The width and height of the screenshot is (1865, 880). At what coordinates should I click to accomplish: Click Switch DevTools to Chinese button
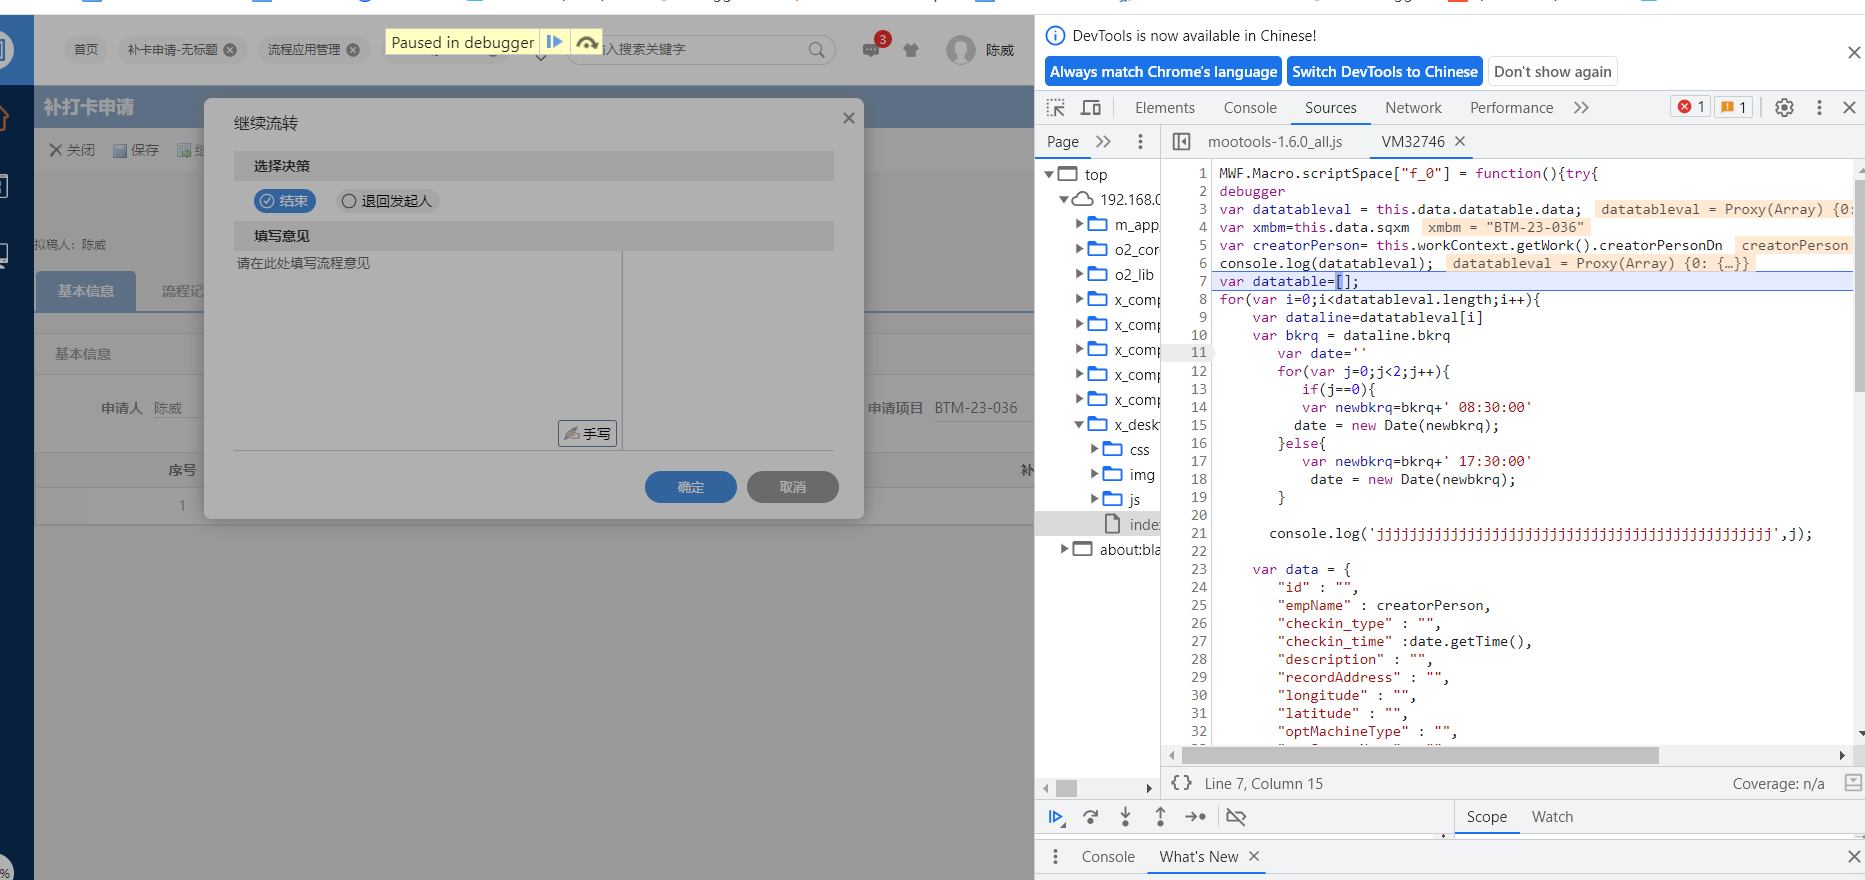click(x=1384, y=72)
